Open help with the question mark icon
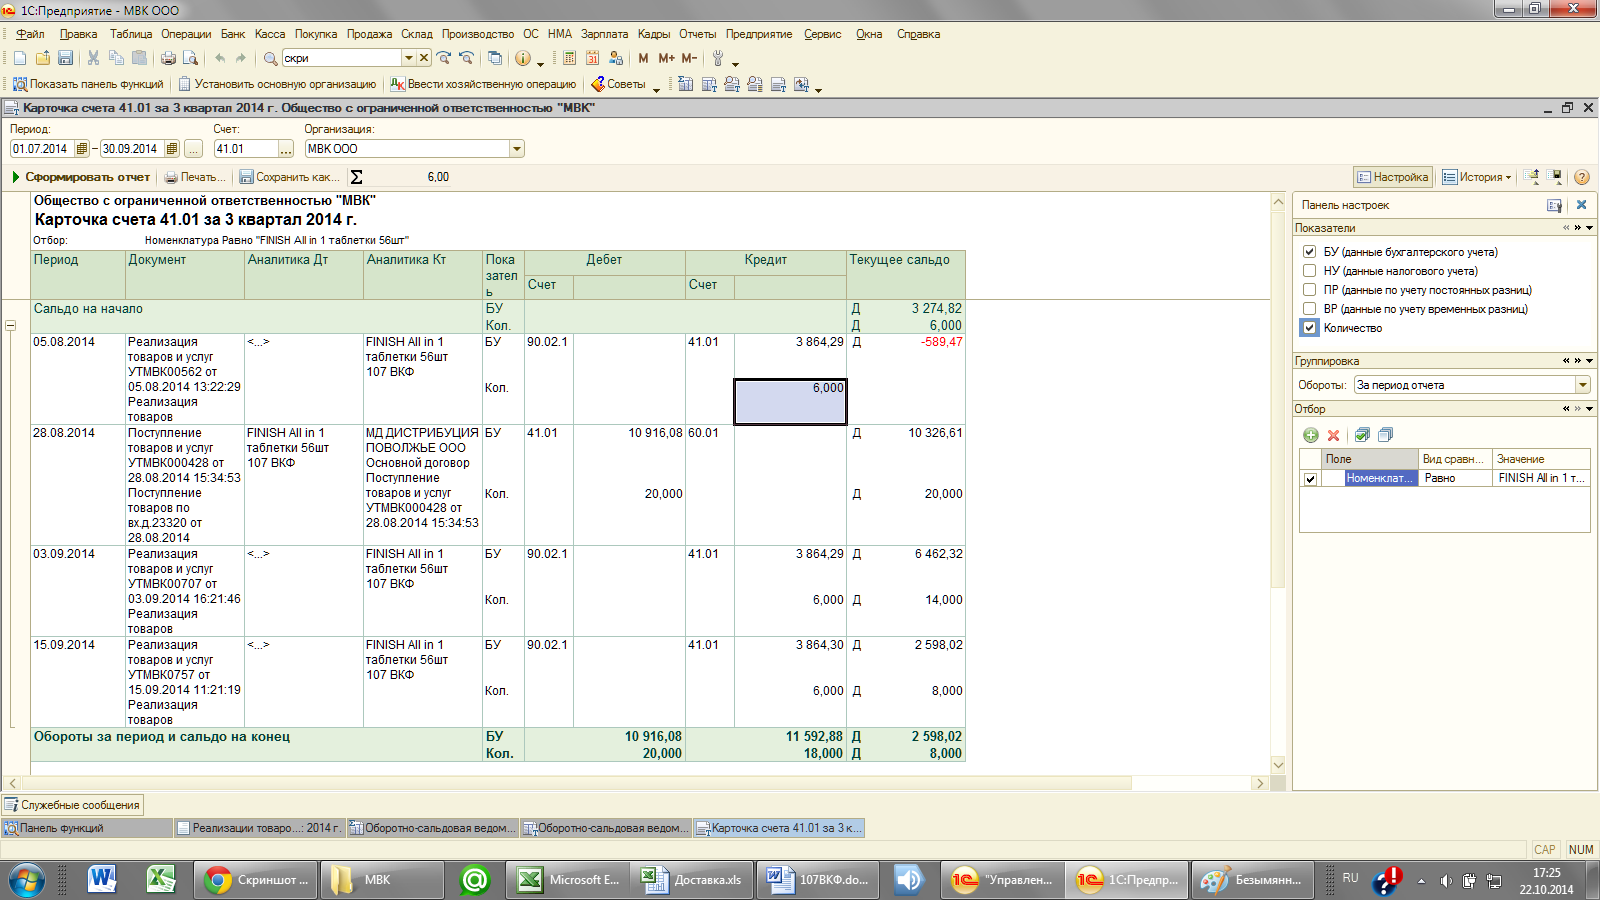The width and height of the screenshot is (1600, 900). (1582, 177)
